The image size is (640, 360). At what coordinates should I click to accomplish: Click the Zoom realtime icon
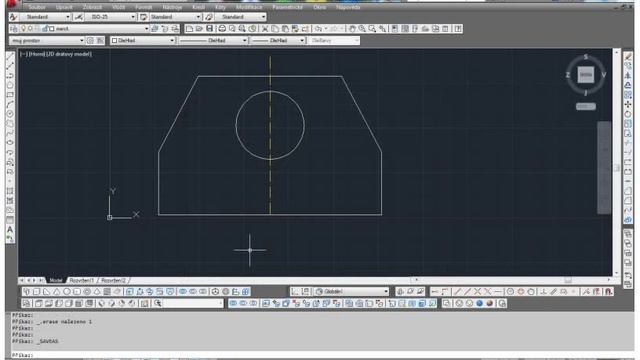(362, 29)
